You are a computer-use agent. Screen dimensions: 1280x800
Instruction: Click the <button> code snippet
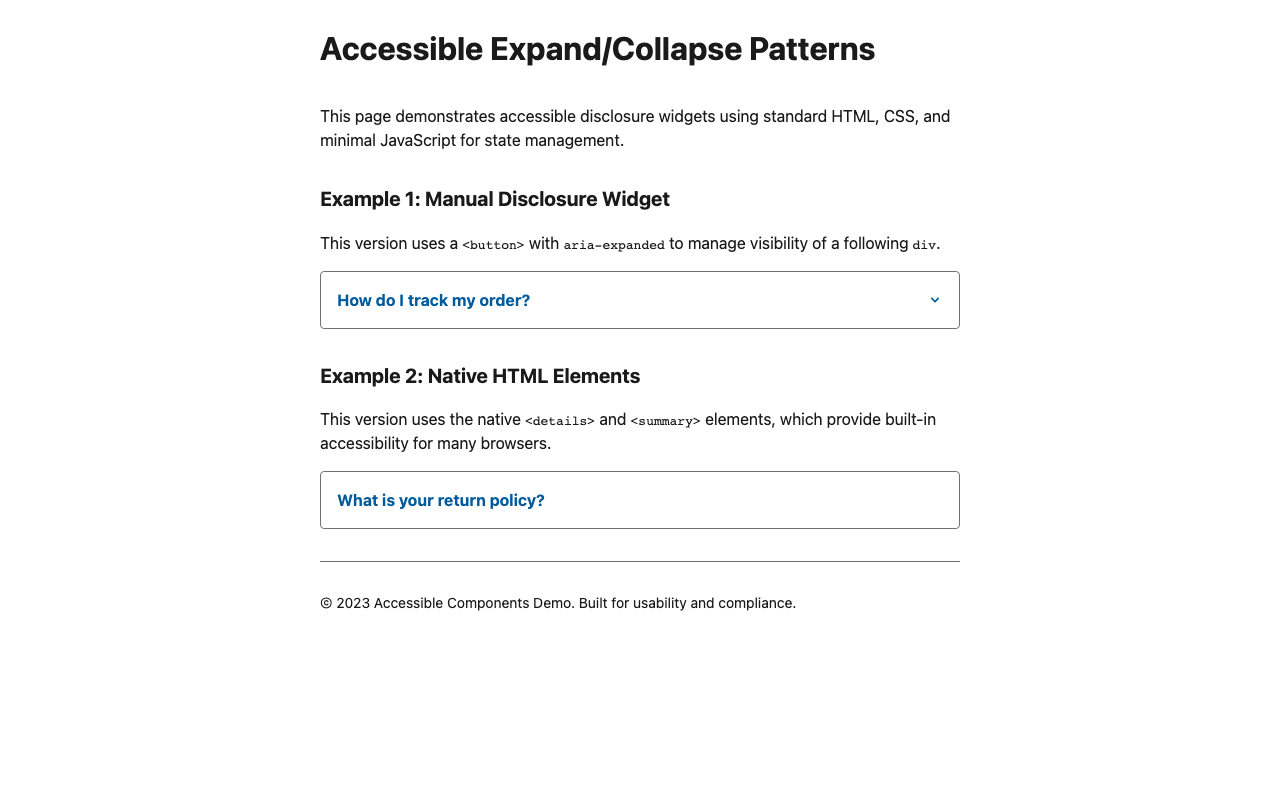pyautogui.click(x=493, y=245)
